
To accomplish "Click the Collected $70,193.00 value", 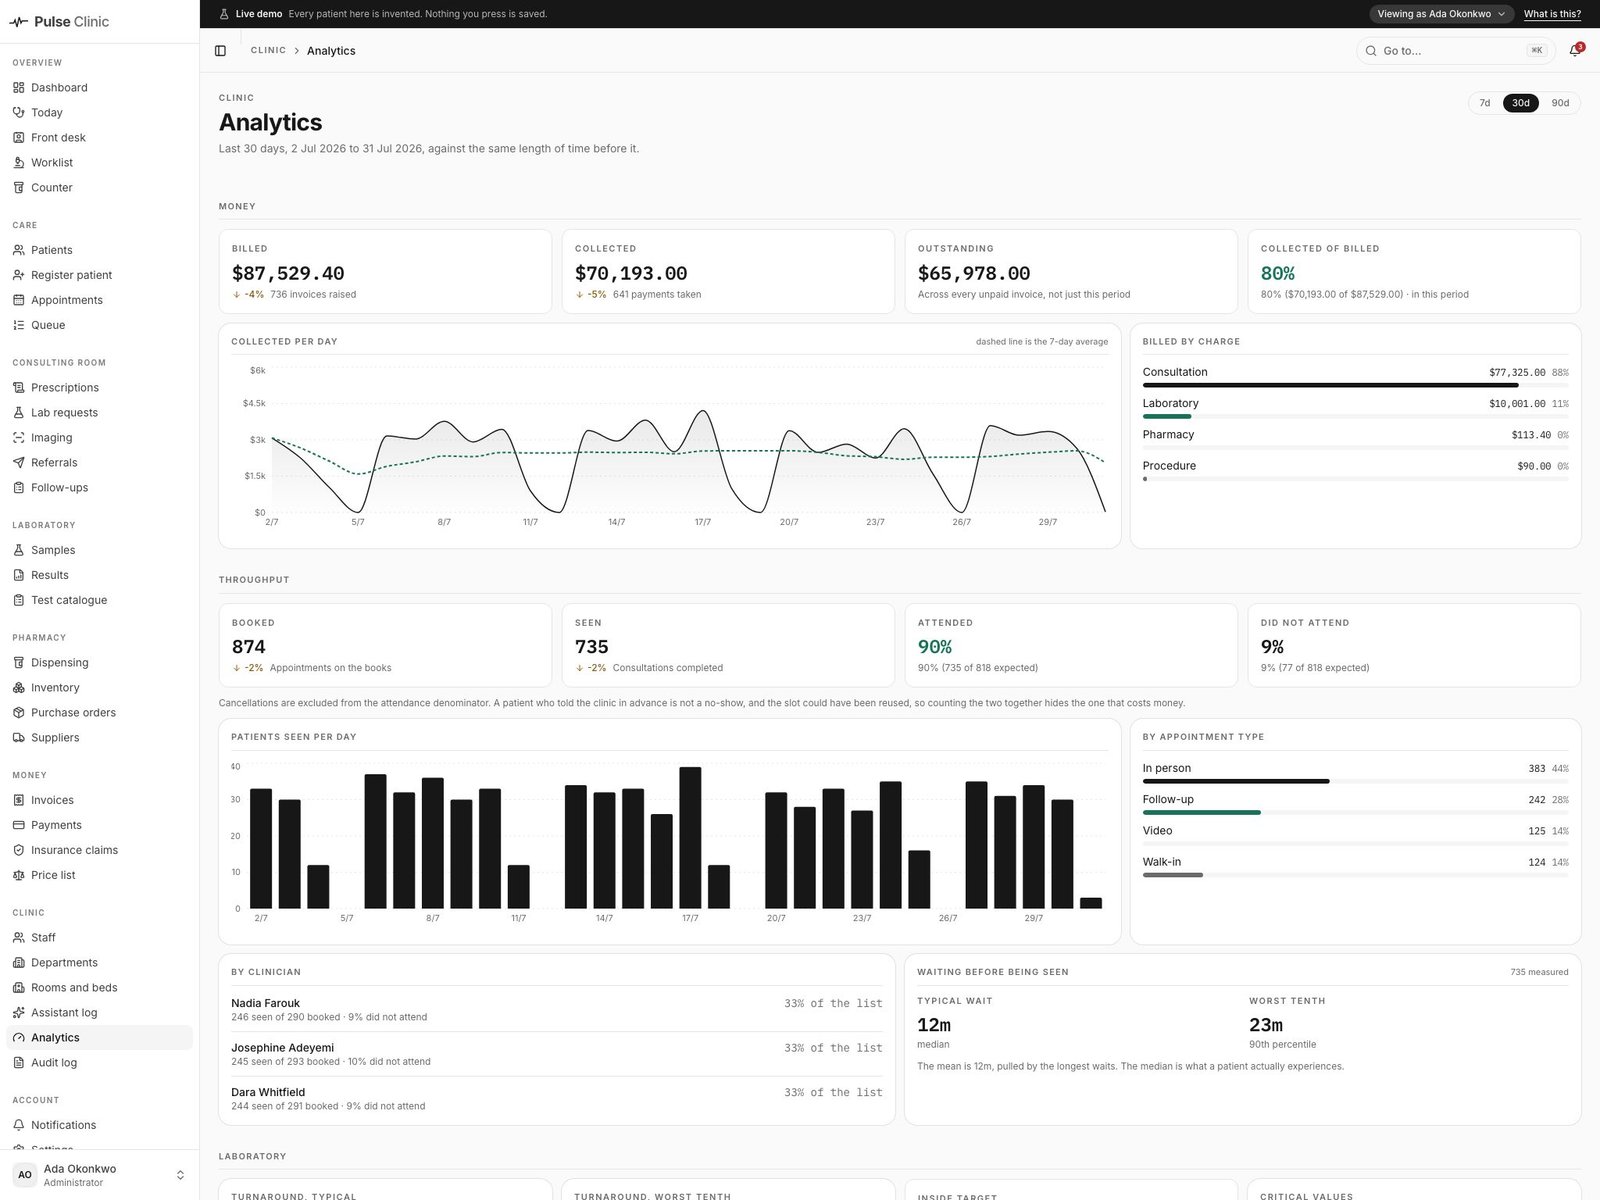I will pyautogui.click(x=631, y=273).
